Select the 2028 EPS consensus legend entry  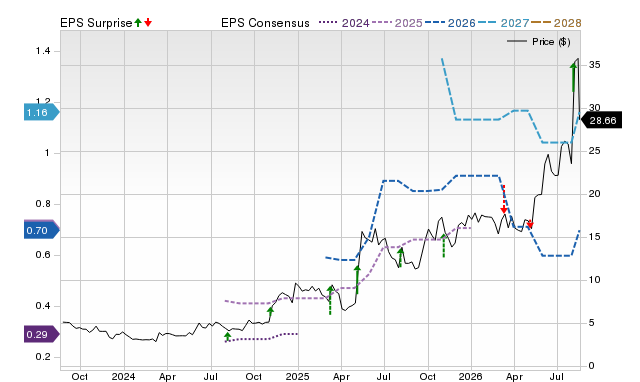click(x=556, y=23)
